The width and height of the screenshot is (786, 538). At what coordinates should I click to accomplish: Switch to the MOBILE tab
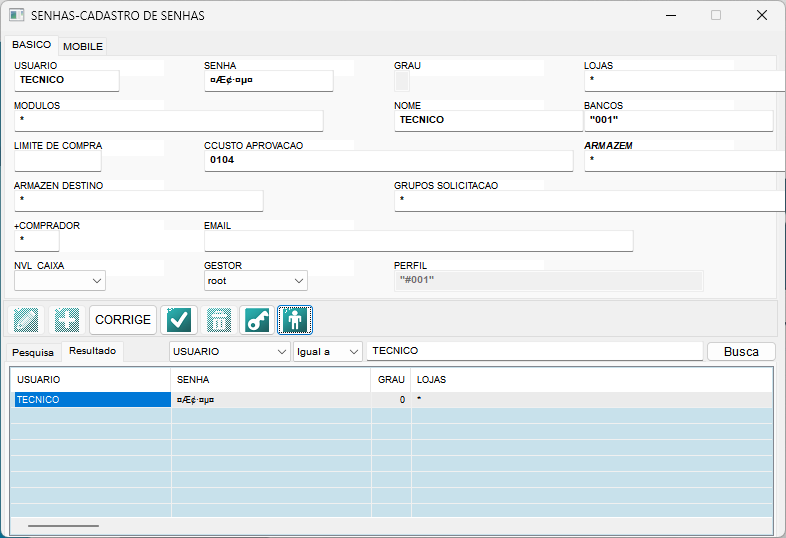click(83, 46)
